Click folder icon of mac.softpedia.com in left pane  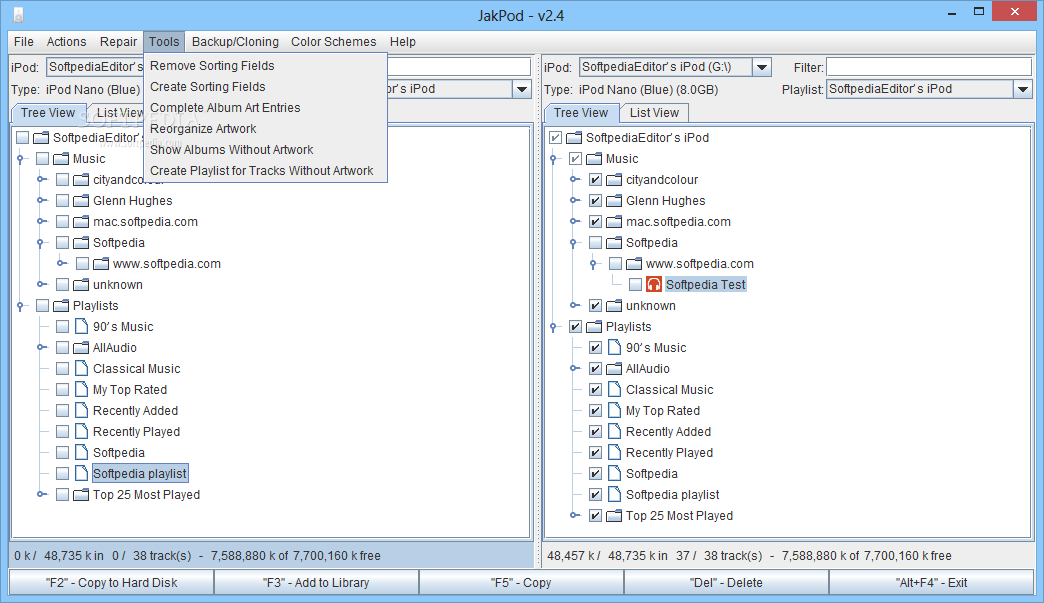pos(81,222)
